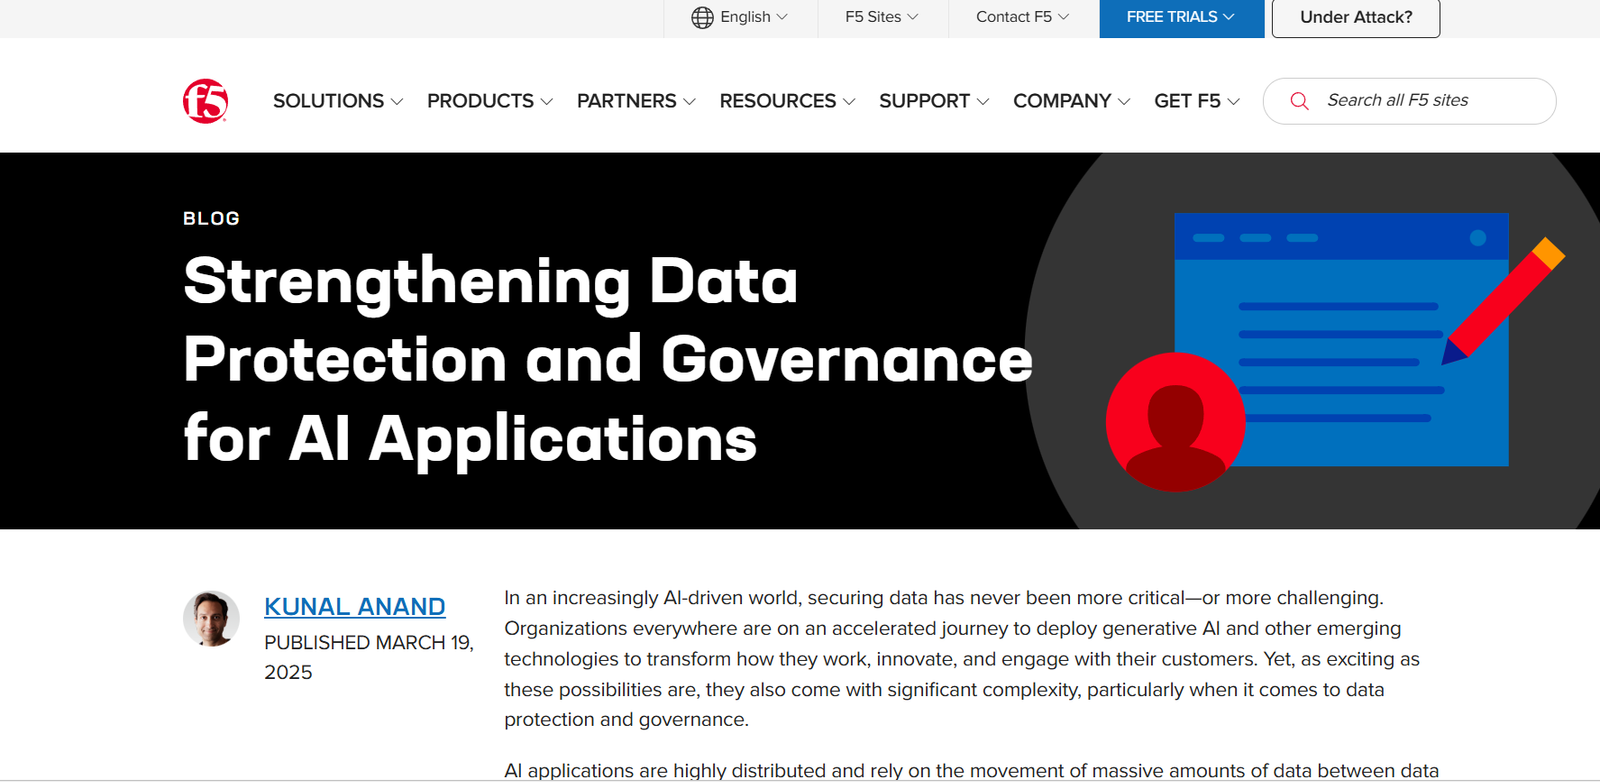
Task: Expand the F5 Sites dropdown
Action: (881, 17)
